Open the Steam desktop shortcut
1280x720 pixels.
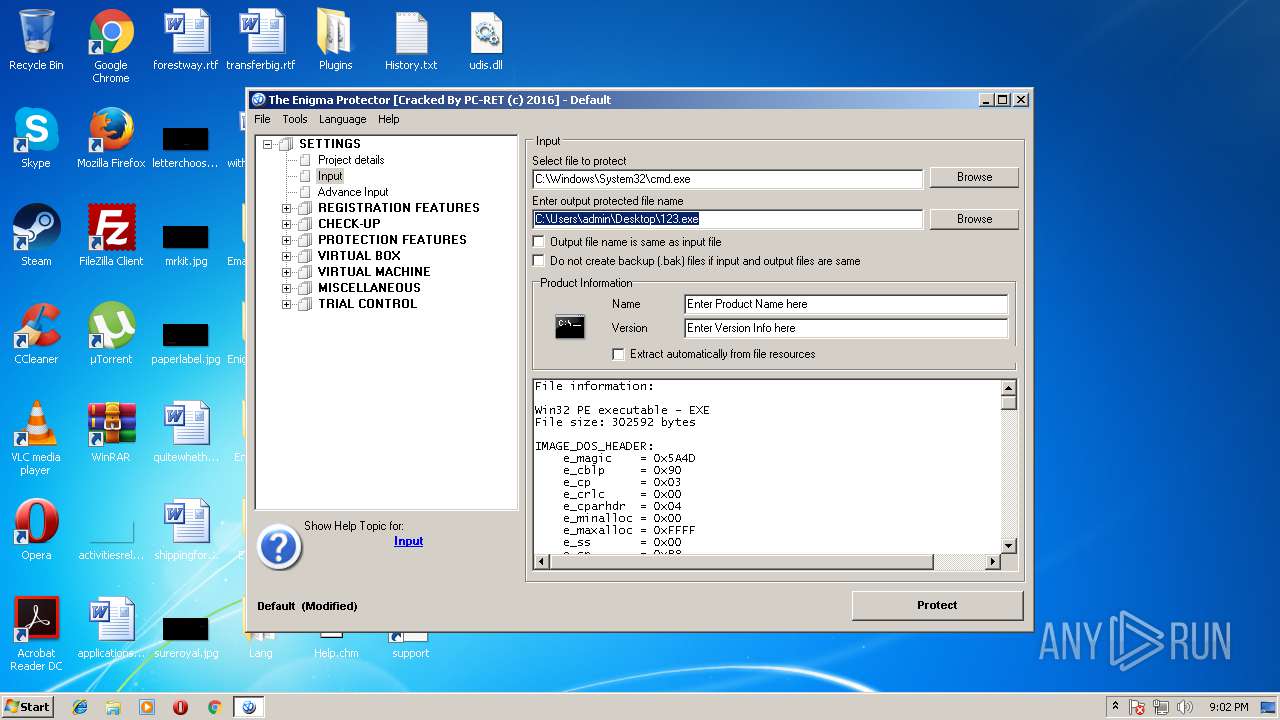(x=36, y=236)
